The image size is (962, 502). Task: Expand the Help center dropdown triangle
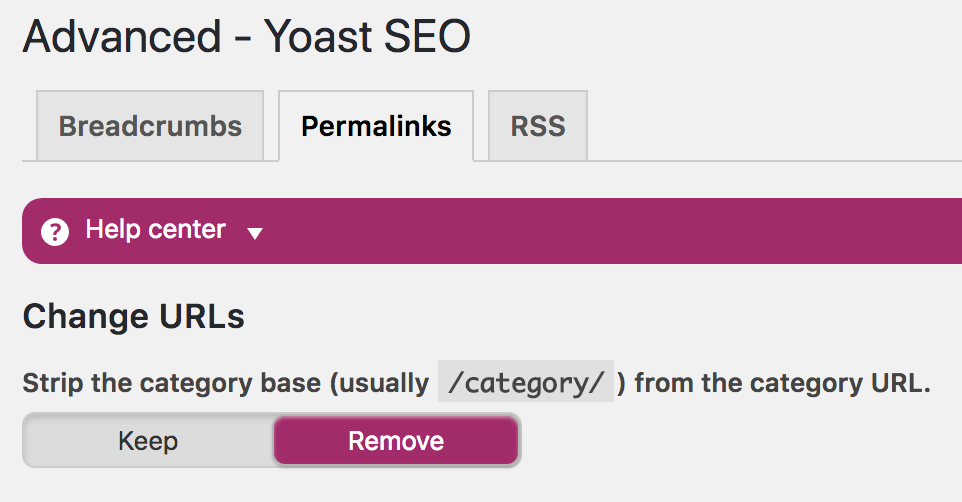pos(255,233)
